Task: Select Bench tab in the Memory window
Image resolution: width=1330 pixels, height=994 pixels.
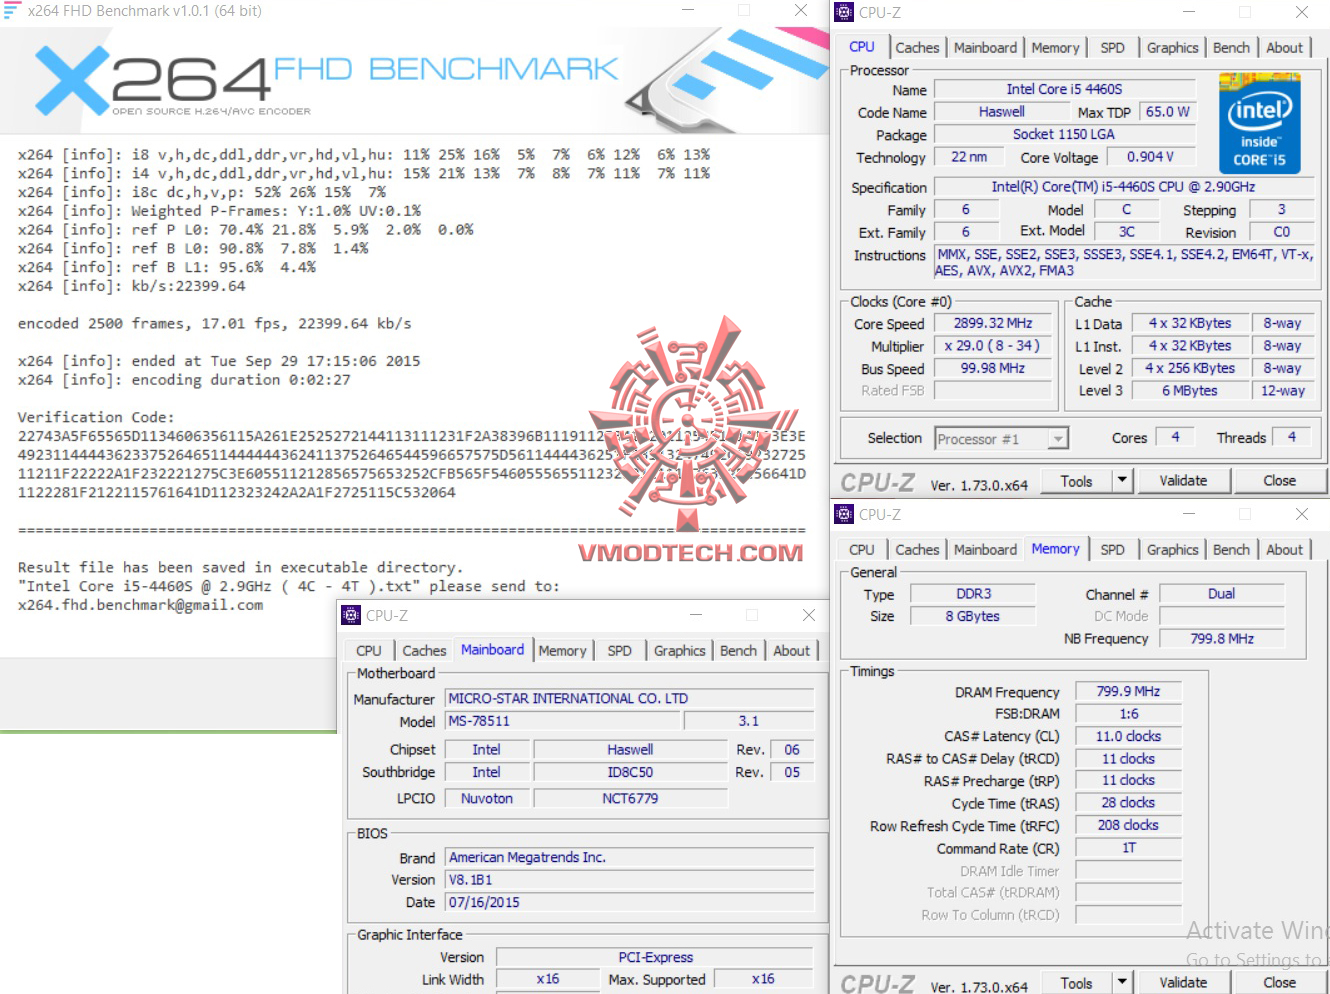Action: tap(1231, 550)
